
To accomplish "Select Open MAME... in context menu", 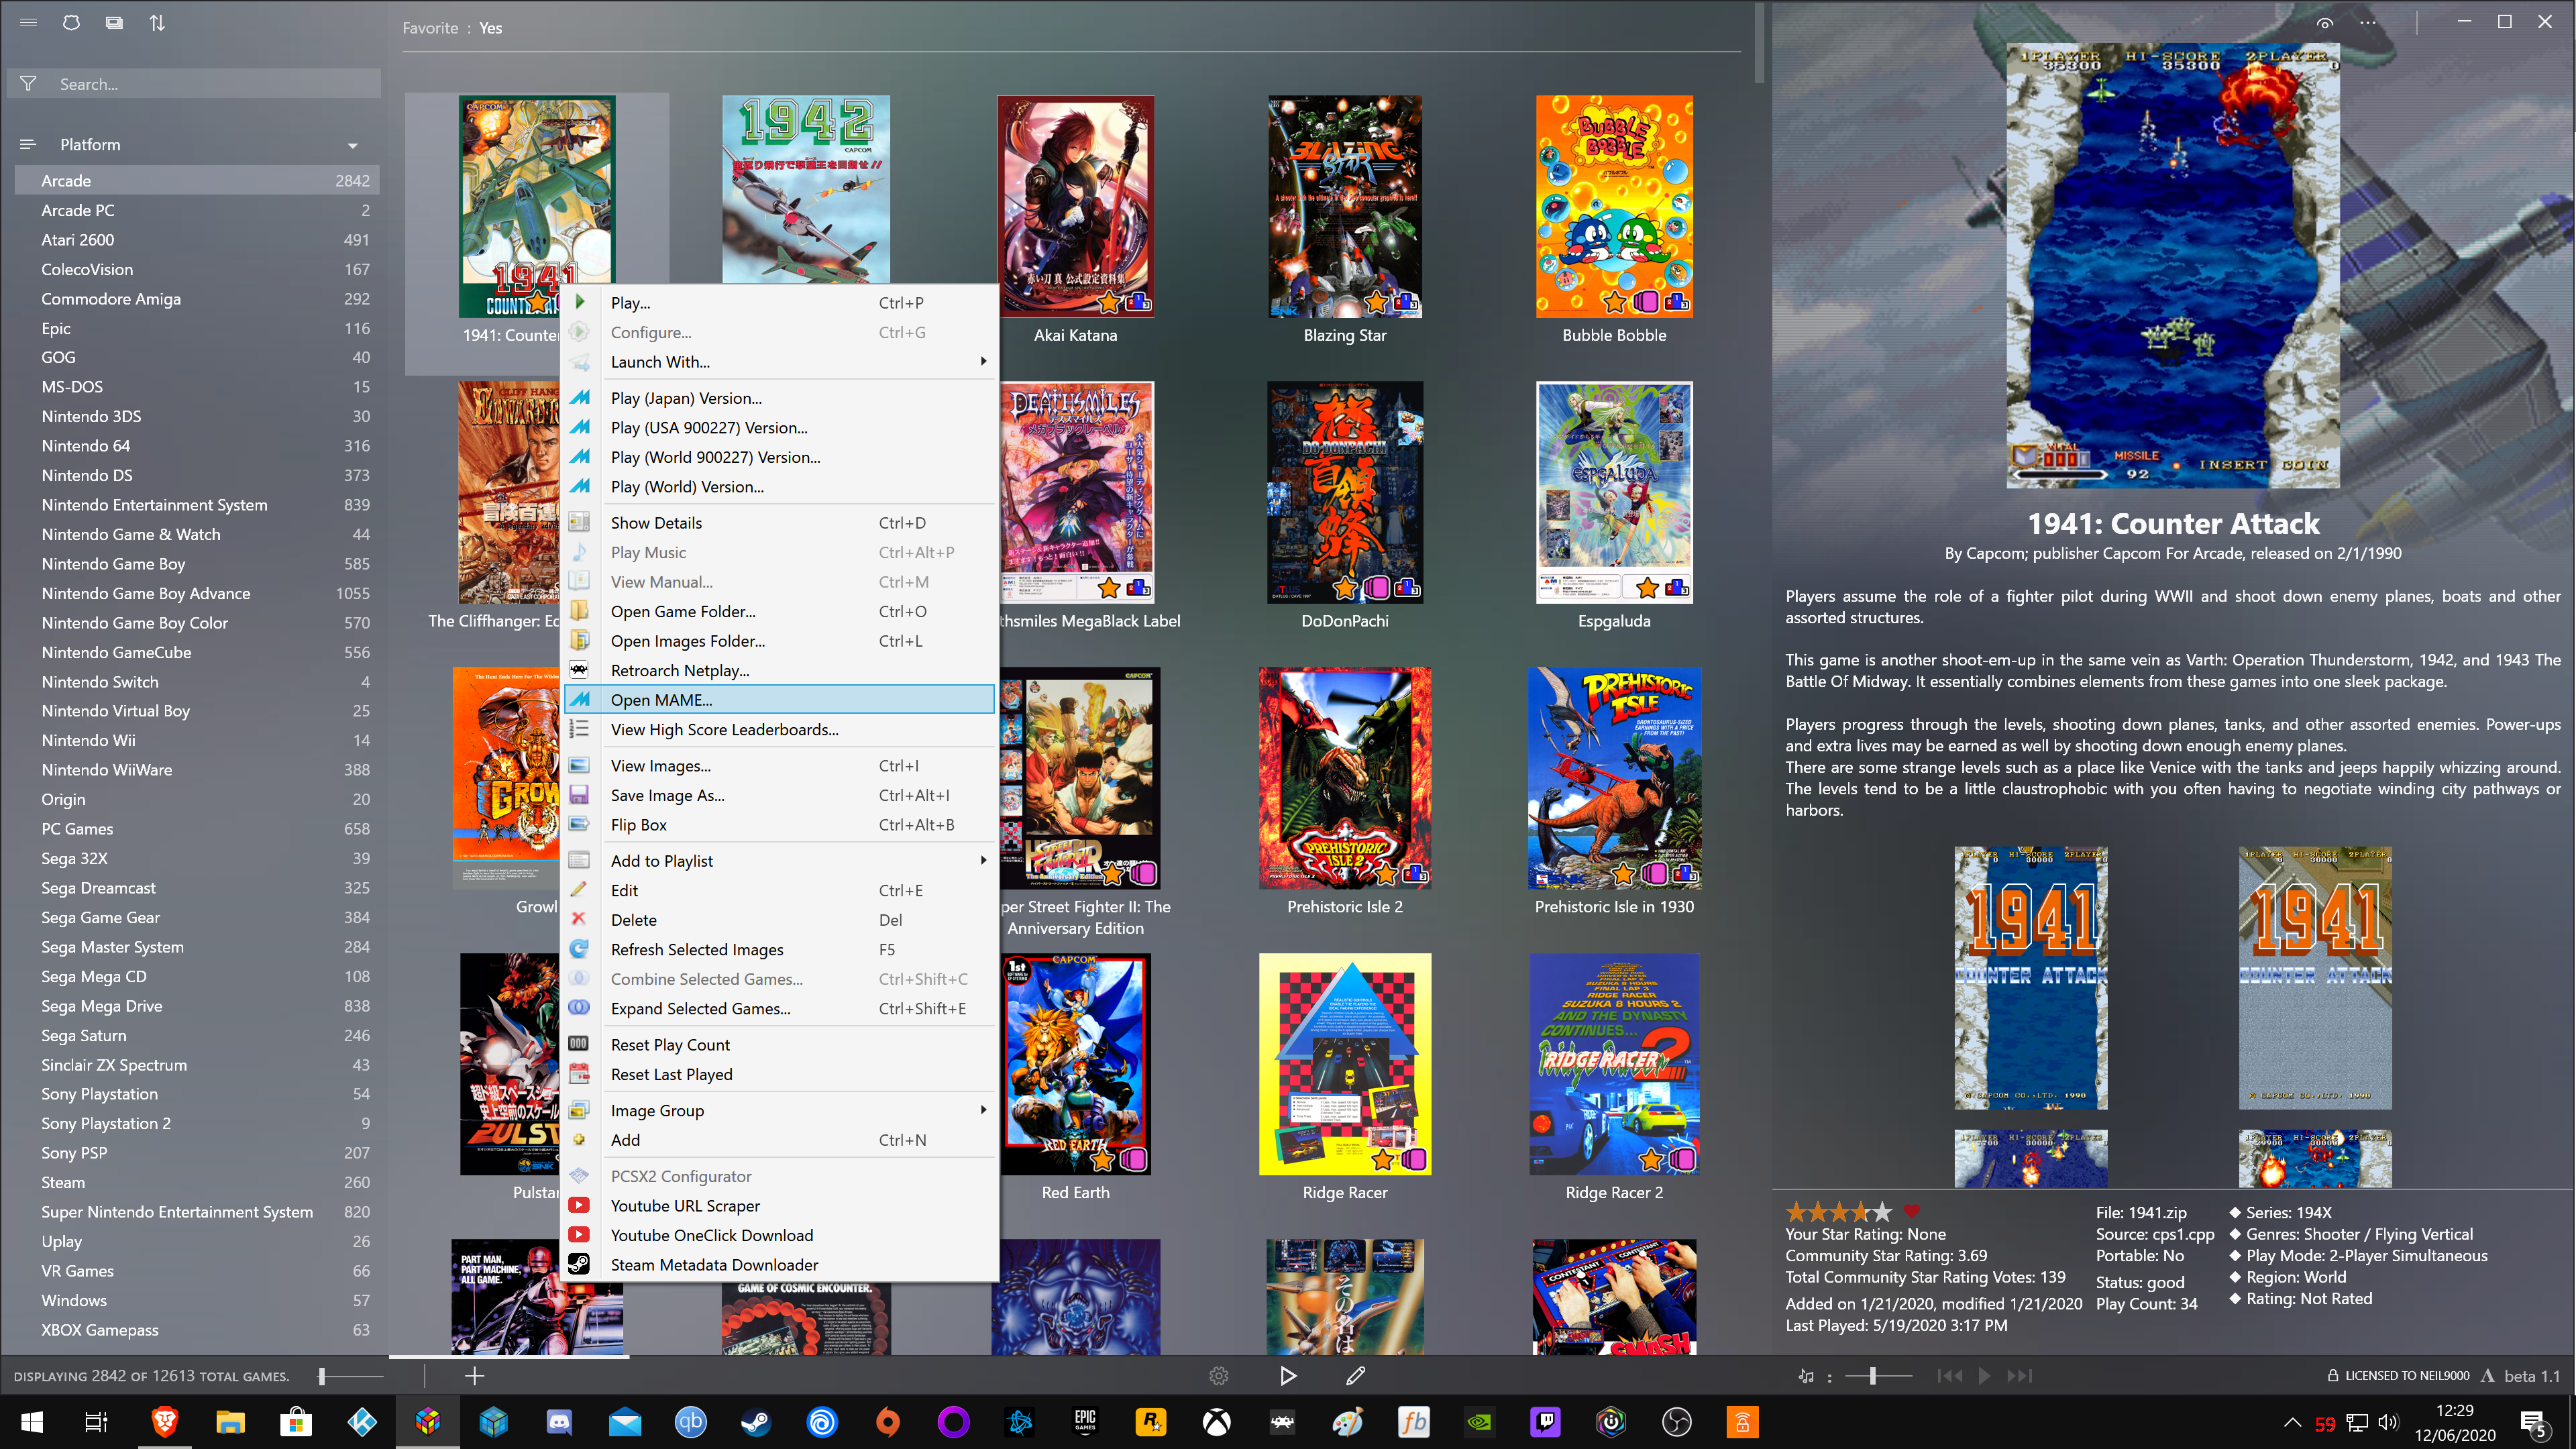I will (x=780, y=699).
